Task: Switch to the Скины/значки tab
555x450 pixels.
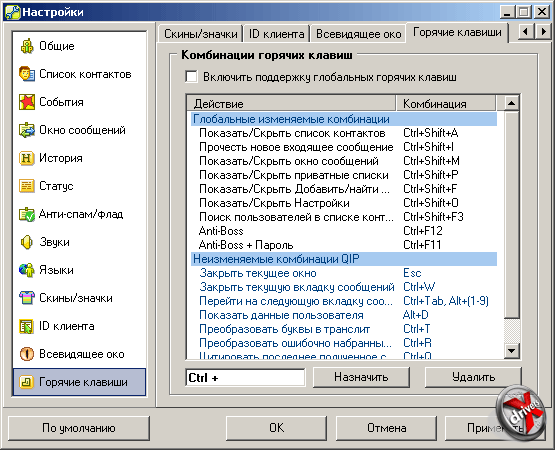Action: tap(200, 34)
